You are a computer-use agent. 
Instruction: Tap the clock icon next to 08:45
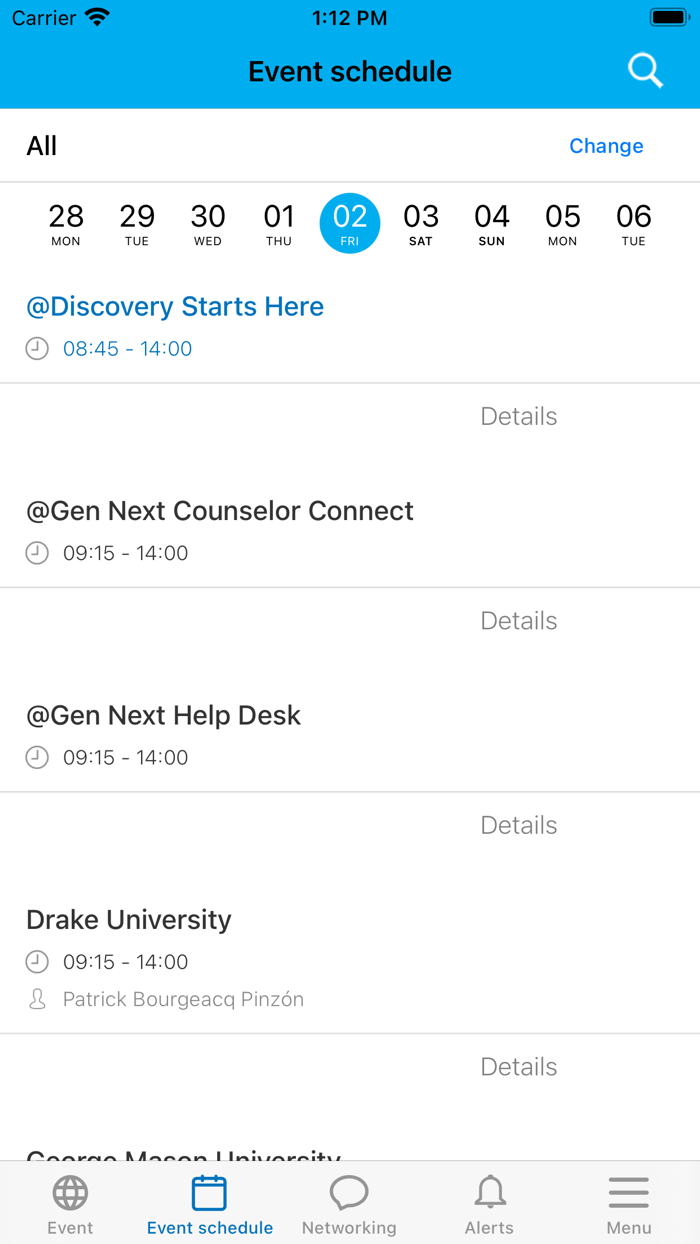coord(37,349)
